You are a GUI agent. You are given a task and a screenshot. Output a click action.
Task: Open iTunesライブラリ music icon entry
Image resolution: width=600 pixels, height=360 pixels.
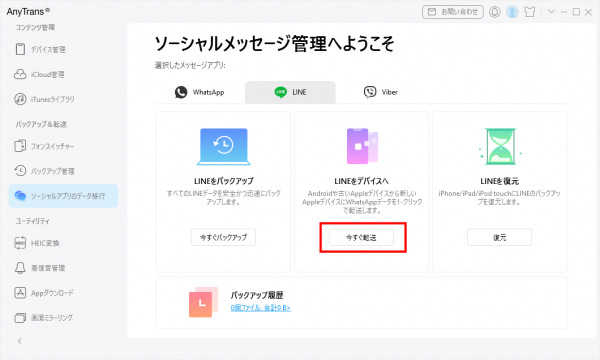pyautogui.click(x=44, y=99)
